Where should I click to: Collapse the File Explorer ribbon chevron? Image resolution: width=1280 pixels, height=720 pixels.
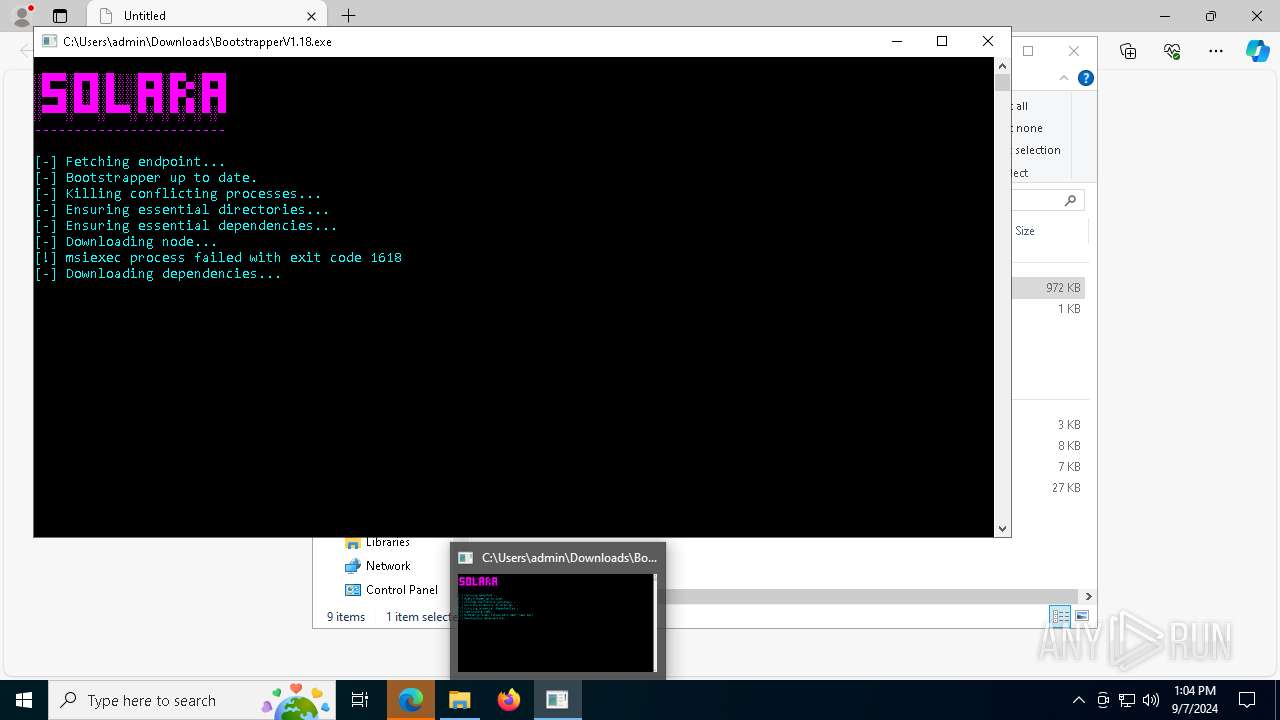(1064, 78)
